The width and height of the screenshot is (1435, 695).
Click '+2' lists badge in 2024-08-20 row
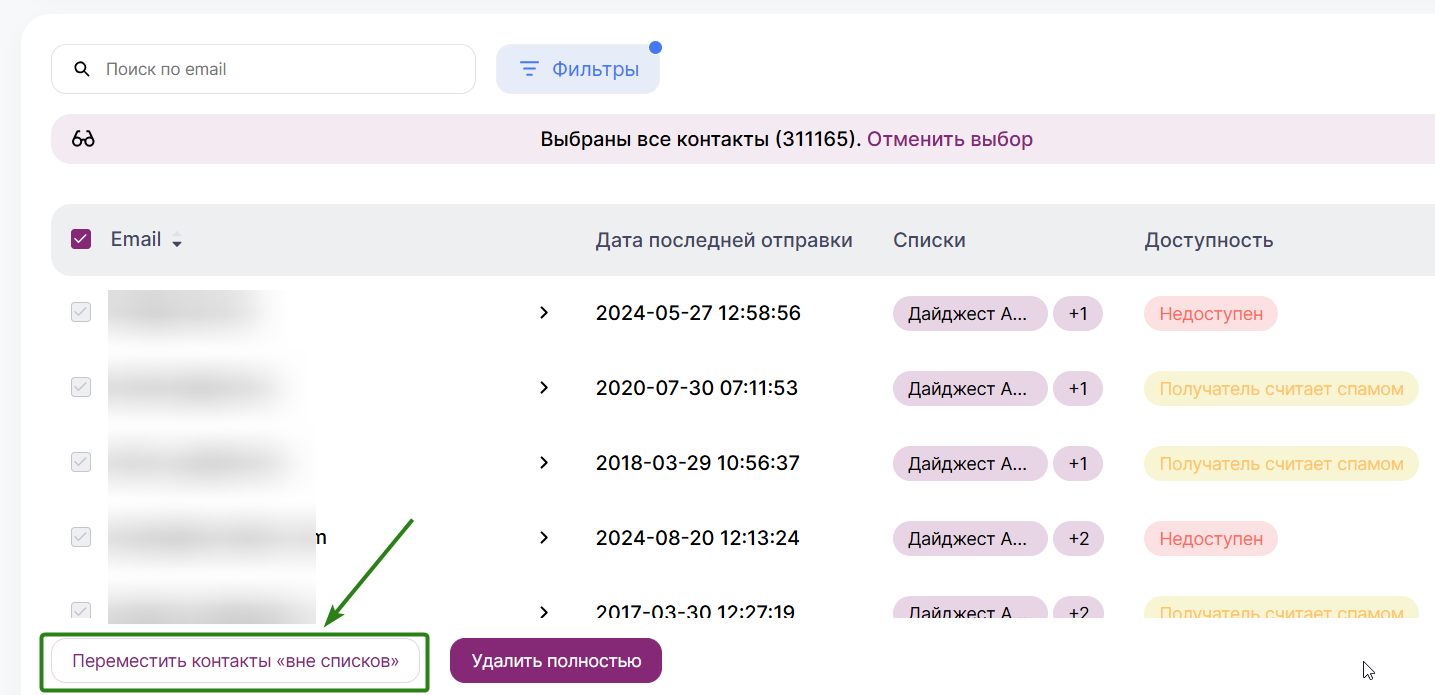click(x=1078, y=539)
